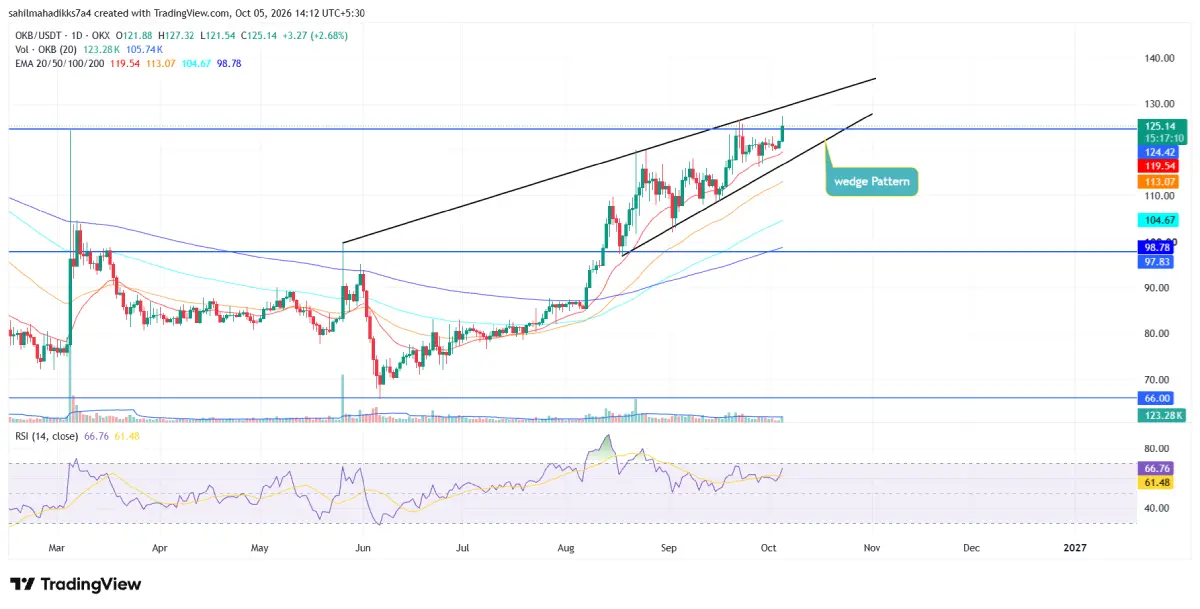Image resolution: width=1200 pixels, height=609 pixels.
Task: Click the Mar label on the time axis
Action: 58,548
